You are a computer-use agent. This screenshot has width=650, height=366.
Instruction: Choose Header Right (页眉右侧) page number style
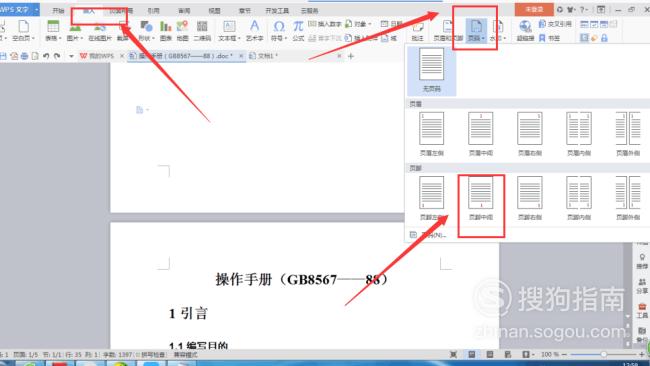(530, 134)
